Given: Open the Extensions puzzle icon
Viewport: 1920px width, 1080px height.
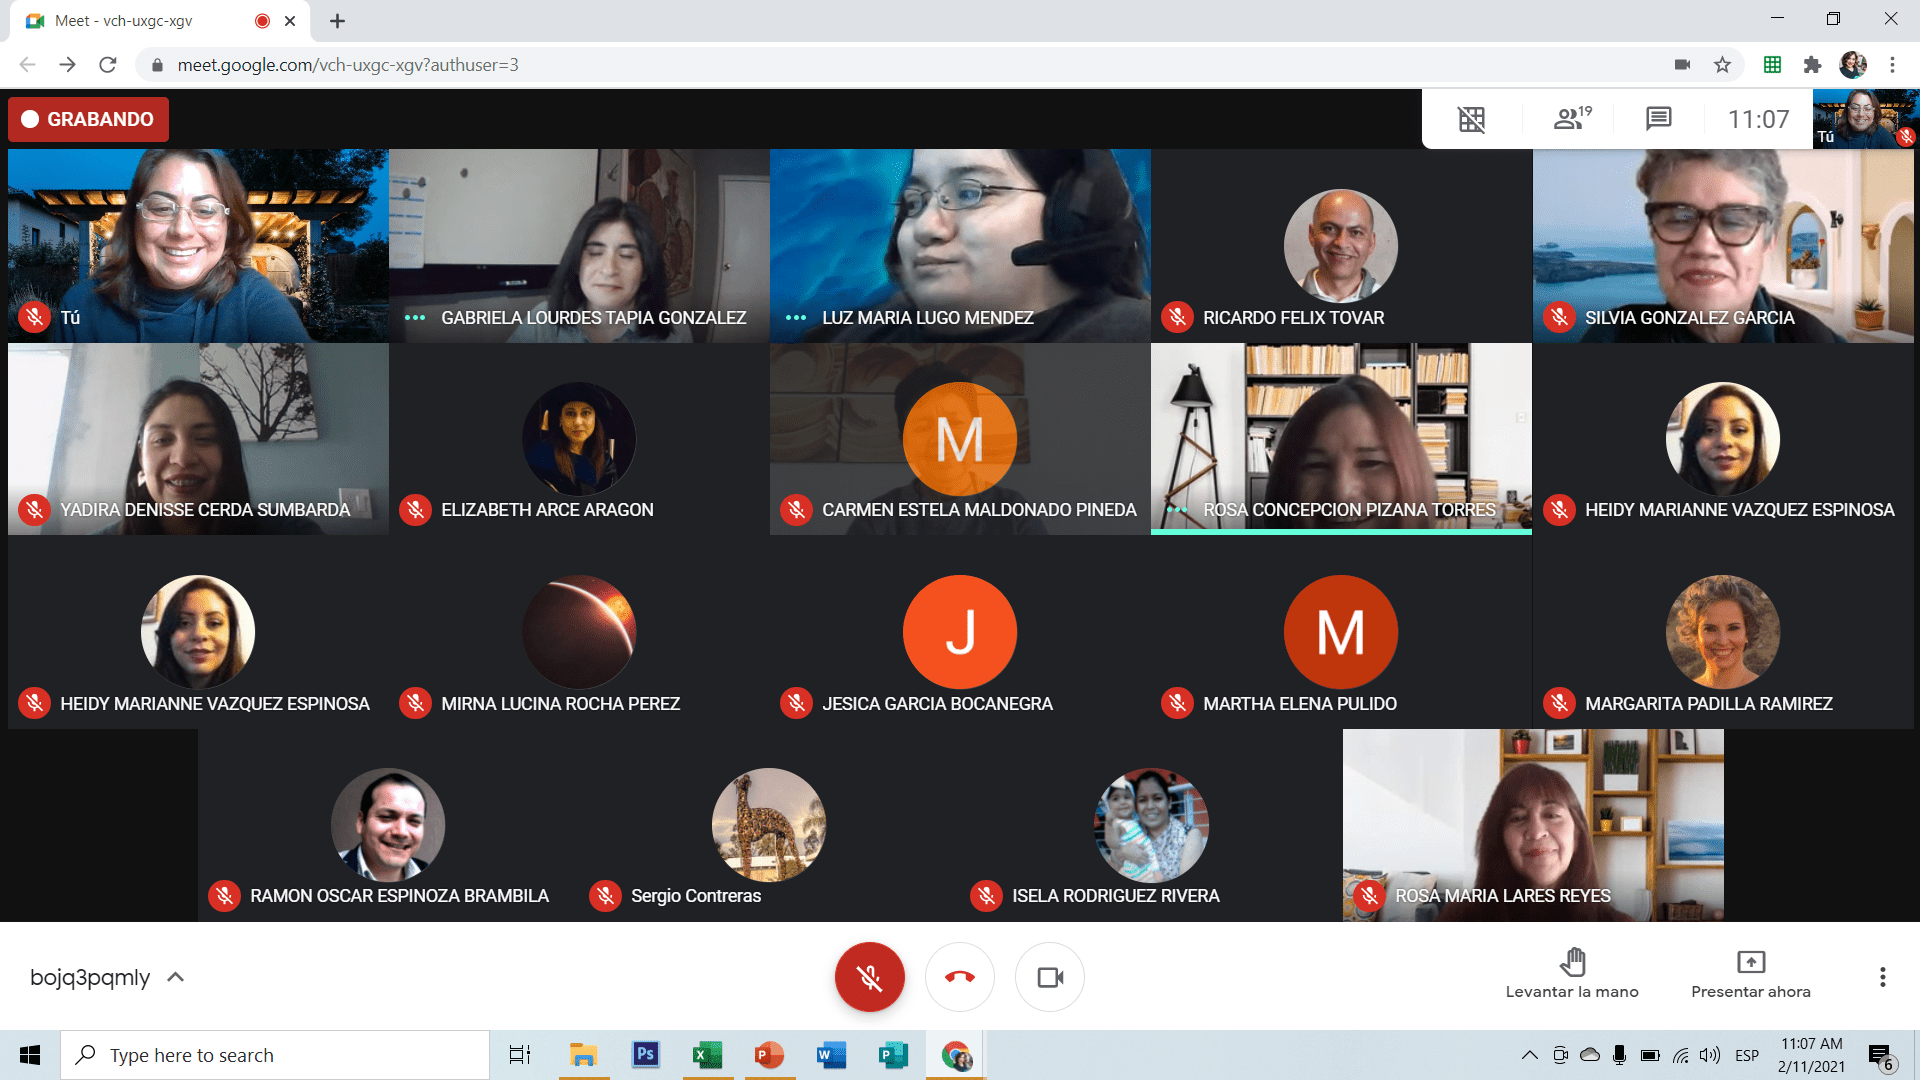Looking at the screenshot, I should [x=1812, y=65].
